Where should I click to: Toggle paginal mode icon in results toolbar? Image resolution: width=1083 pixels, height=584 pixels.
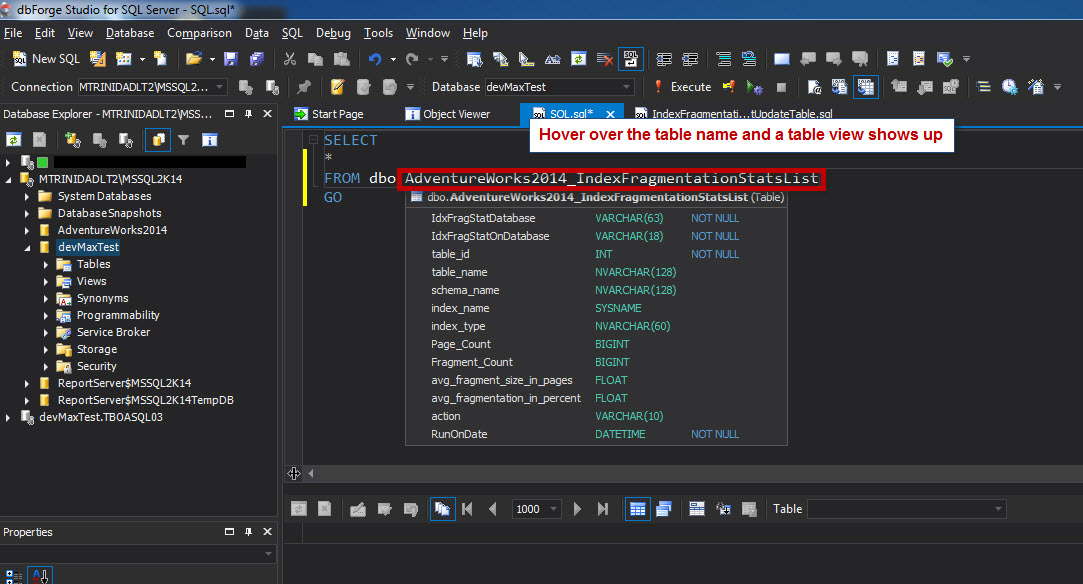442,509
